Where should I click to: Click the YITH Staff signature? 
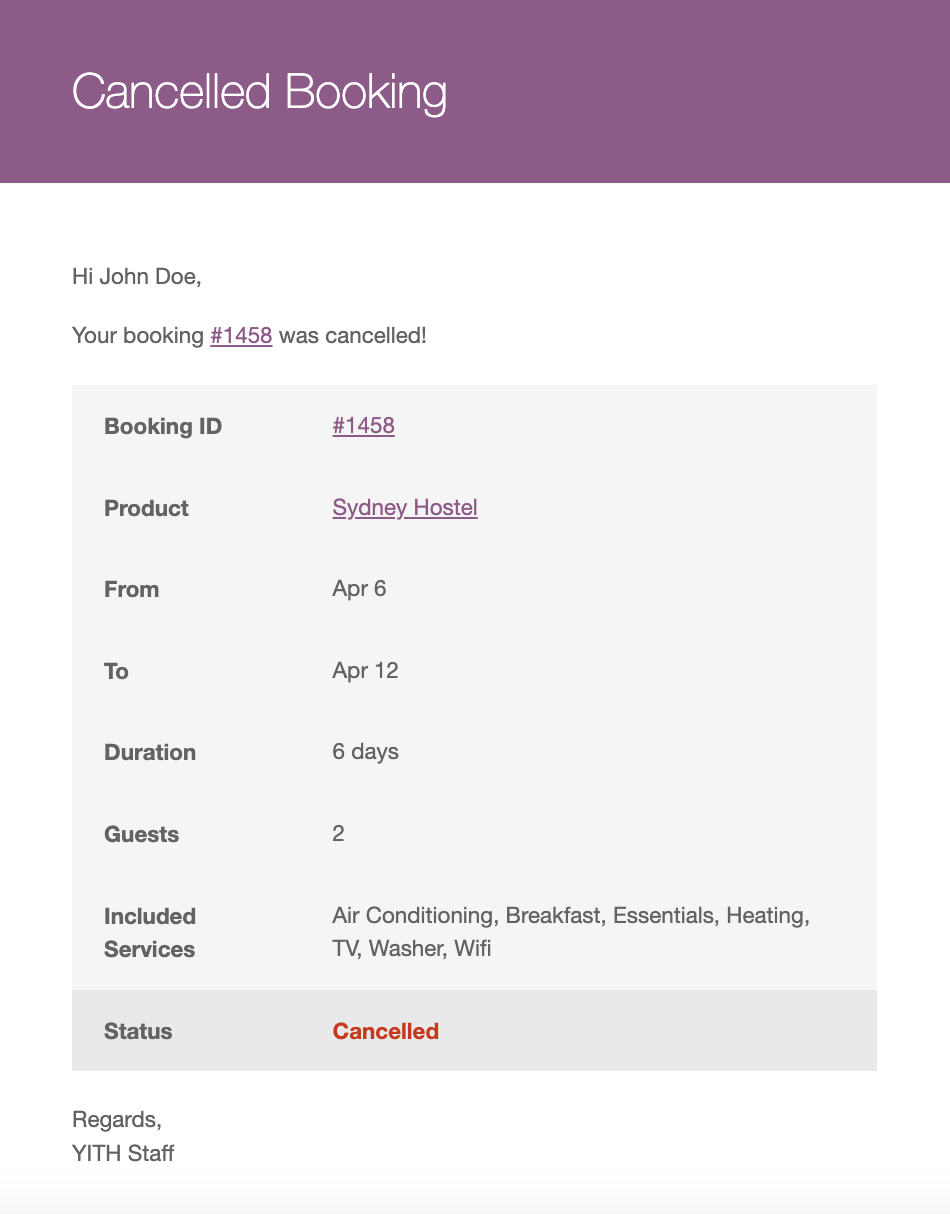(x=123, y=1154)
